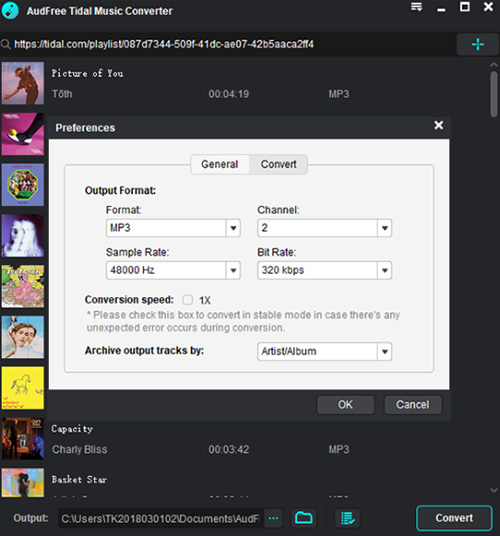Click the search magnifier icon
Viewport: 500px width, 536px height.
[x=5, y=44]
